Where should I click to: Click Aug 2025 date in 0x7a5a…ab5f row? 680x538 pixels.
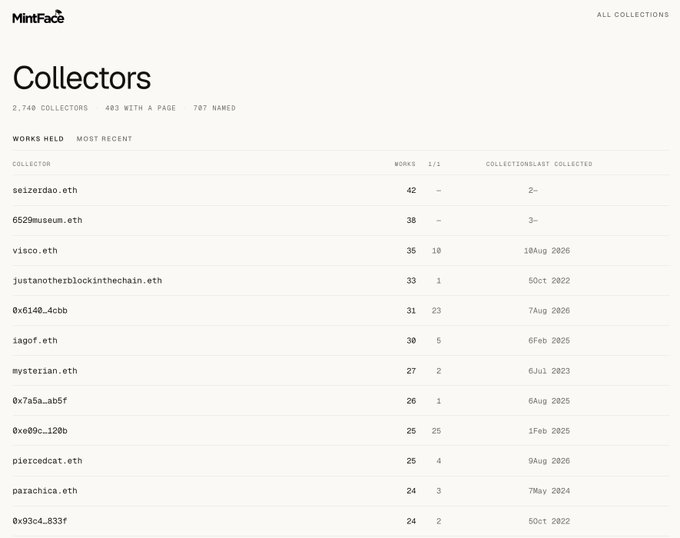pyautogui.click(x=552, y=401)
